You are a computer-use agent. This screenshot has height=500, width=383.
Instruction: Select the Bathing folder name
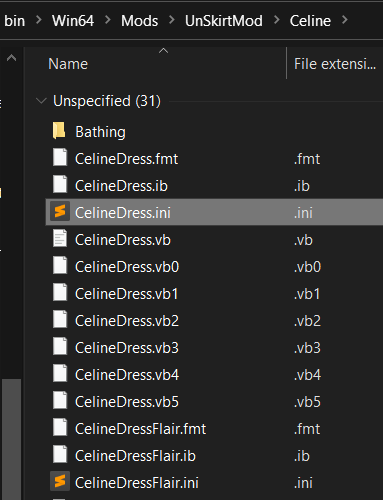[100, 132]
